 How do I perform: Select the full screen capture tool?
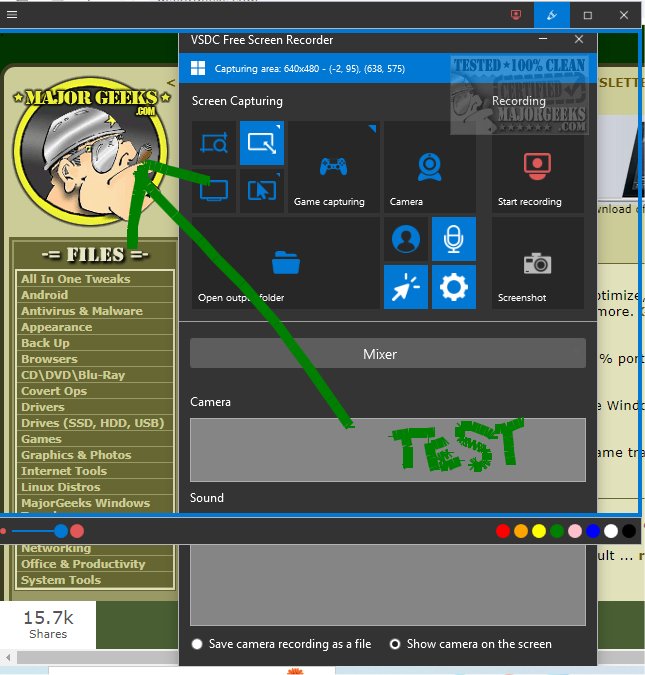click(x=214, y=191)
